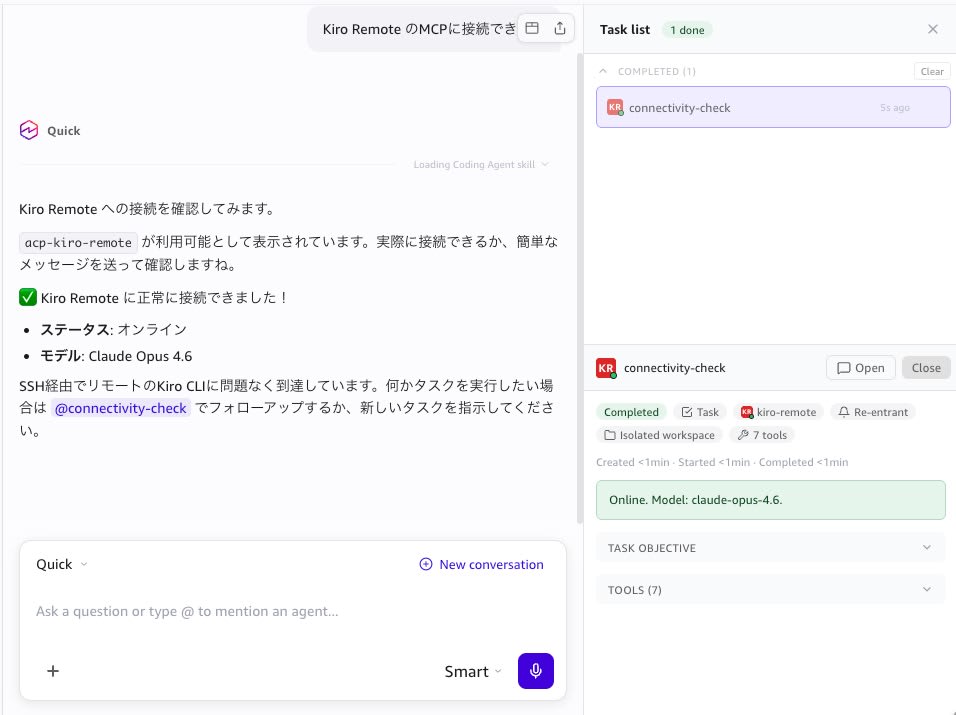Click the chat vertical scrollbar

pyautogui.click(x=579, y=286)
